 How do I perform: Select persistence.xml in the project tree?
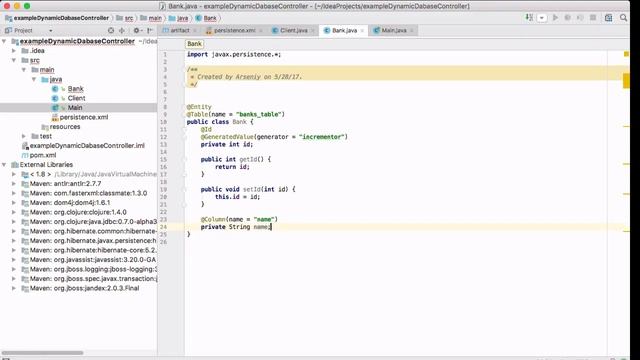pos(84,117)
